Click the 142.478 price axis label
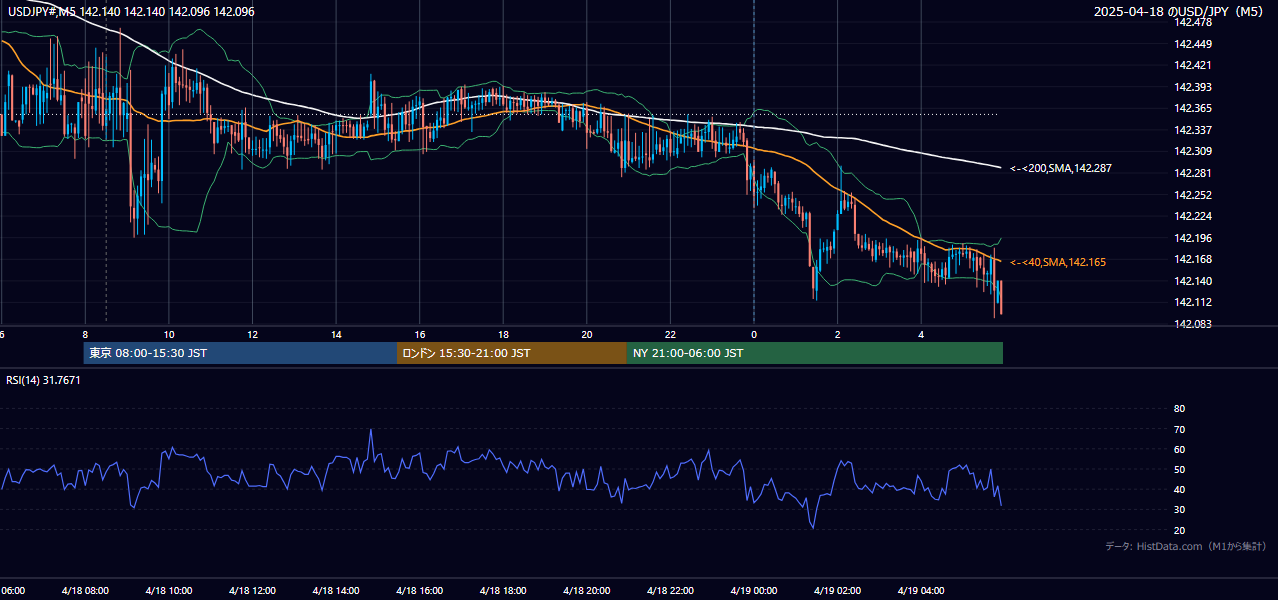The image size is (1278, 600). [1195, 22]
